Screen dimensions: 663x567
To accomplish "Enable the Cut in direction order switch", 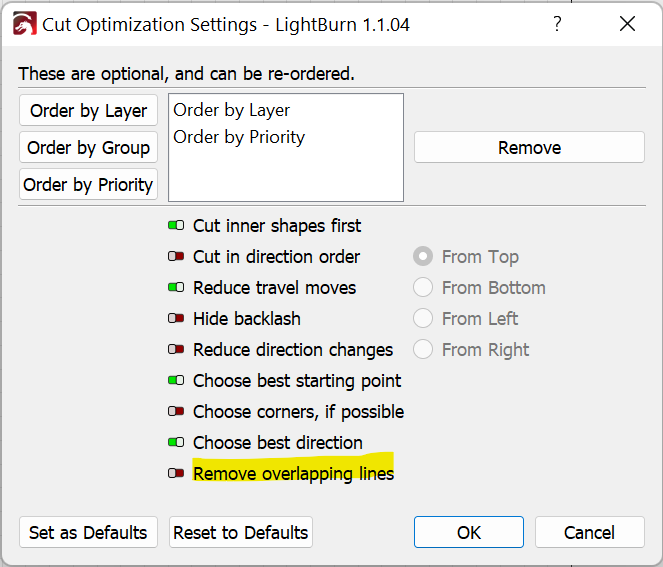I will pyautogui.click(x=176, y=256).
